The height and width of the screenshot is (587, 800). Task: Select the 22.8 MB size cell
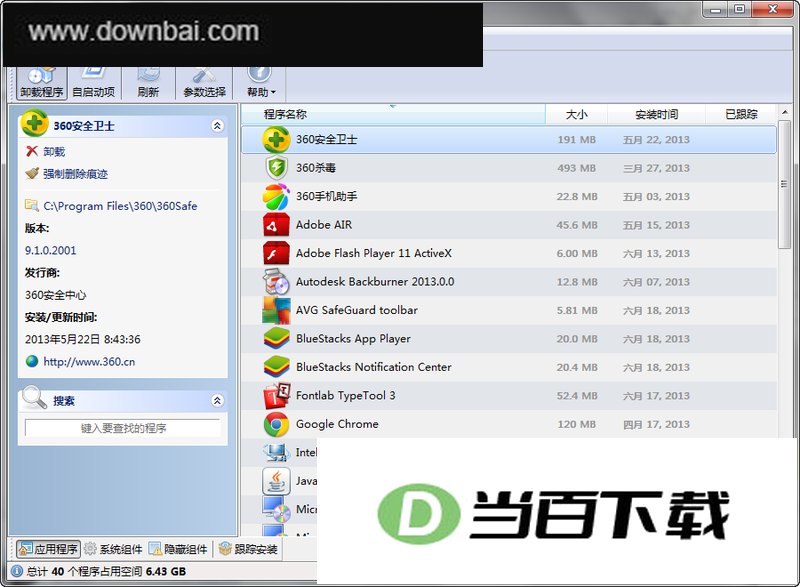(577, 197)
